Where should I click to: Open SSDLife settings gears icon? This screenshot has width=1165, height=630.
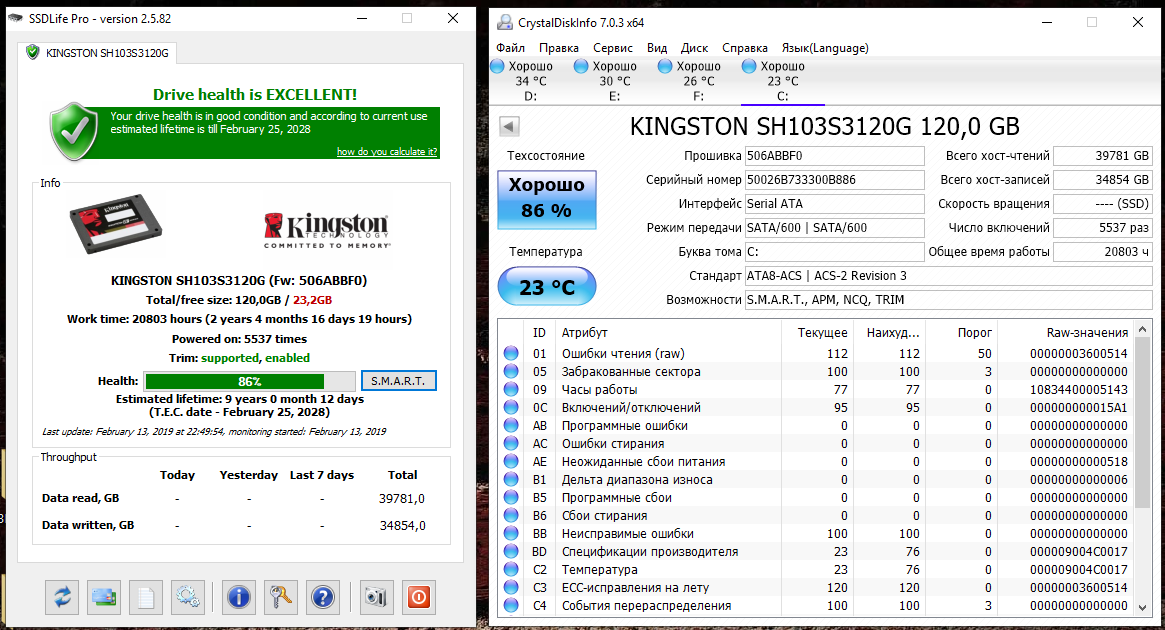[x=188, y=597]
